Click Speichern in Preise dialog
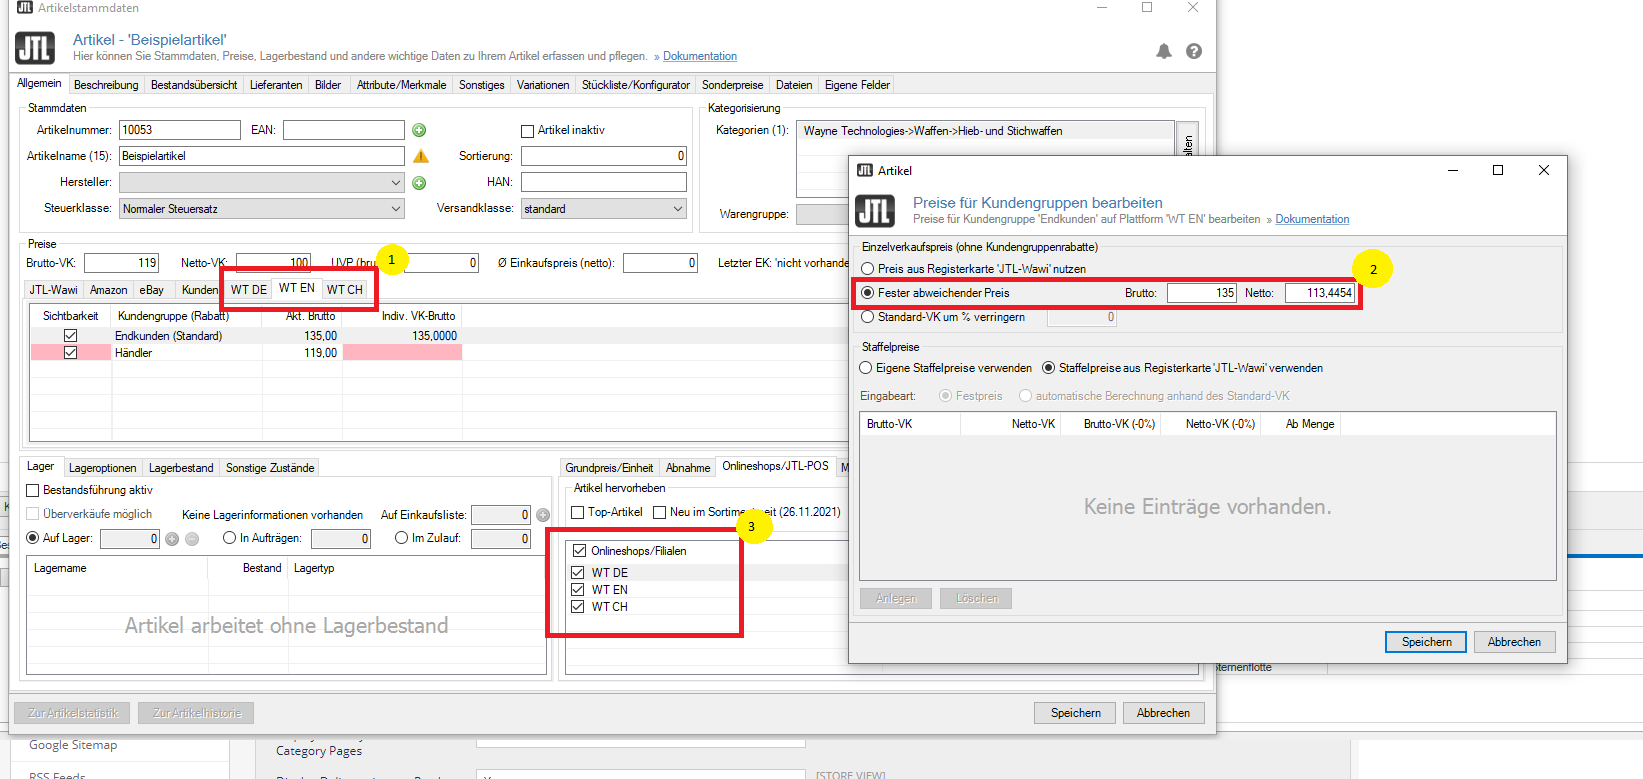 (1426, 642)
